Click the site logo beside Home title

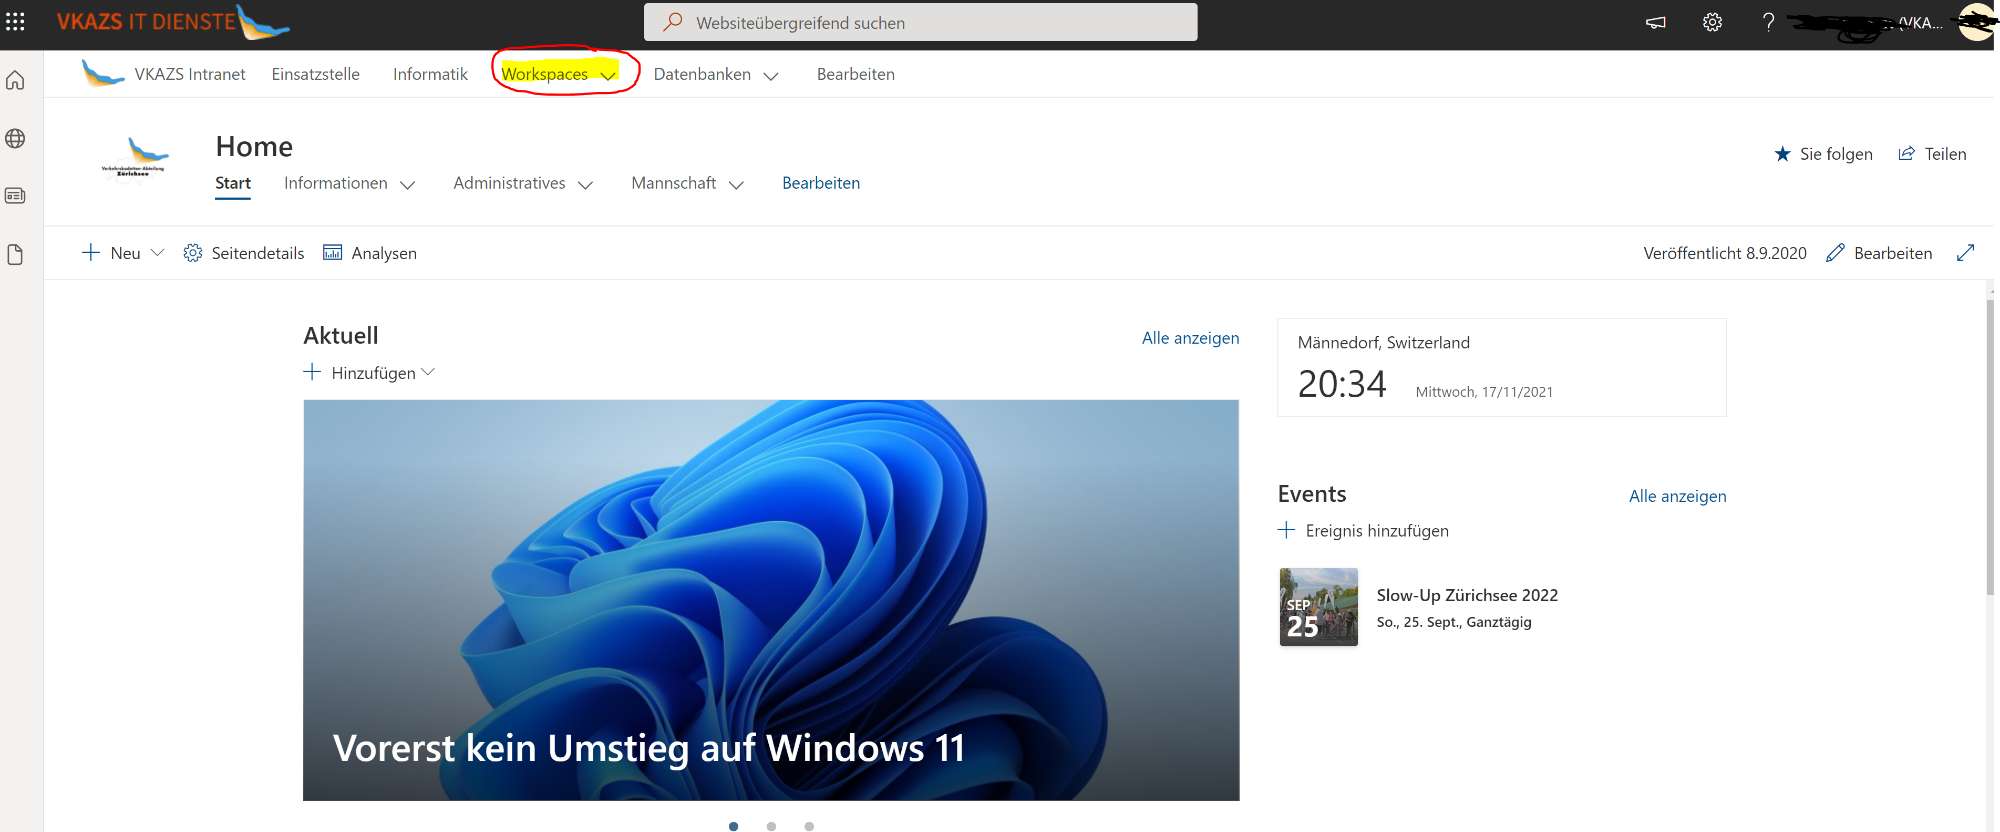point(134,157)
